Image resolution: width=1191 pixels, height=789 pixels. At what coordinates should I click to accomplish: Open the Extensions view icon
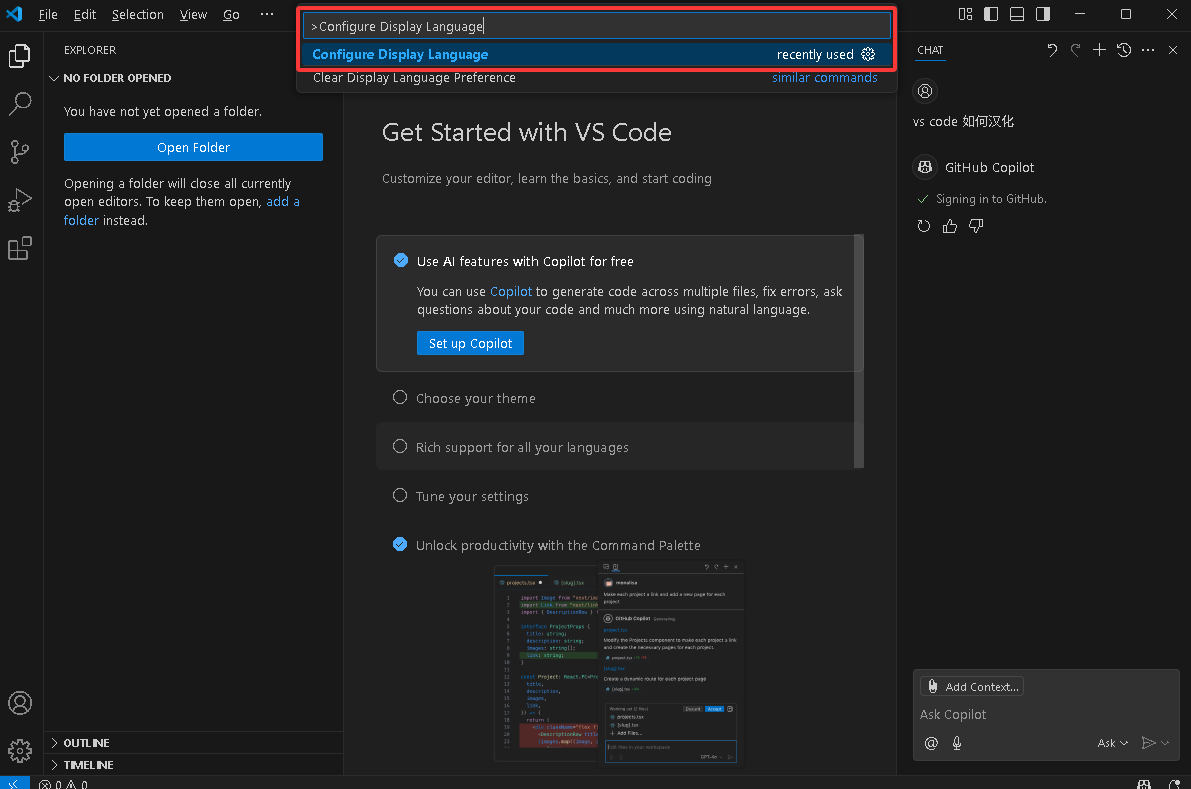(20, 249)
